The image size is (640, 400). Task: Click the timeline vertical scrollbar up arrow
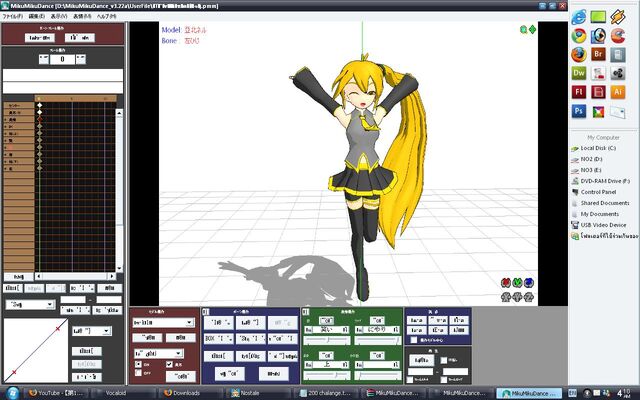[119, 112]
